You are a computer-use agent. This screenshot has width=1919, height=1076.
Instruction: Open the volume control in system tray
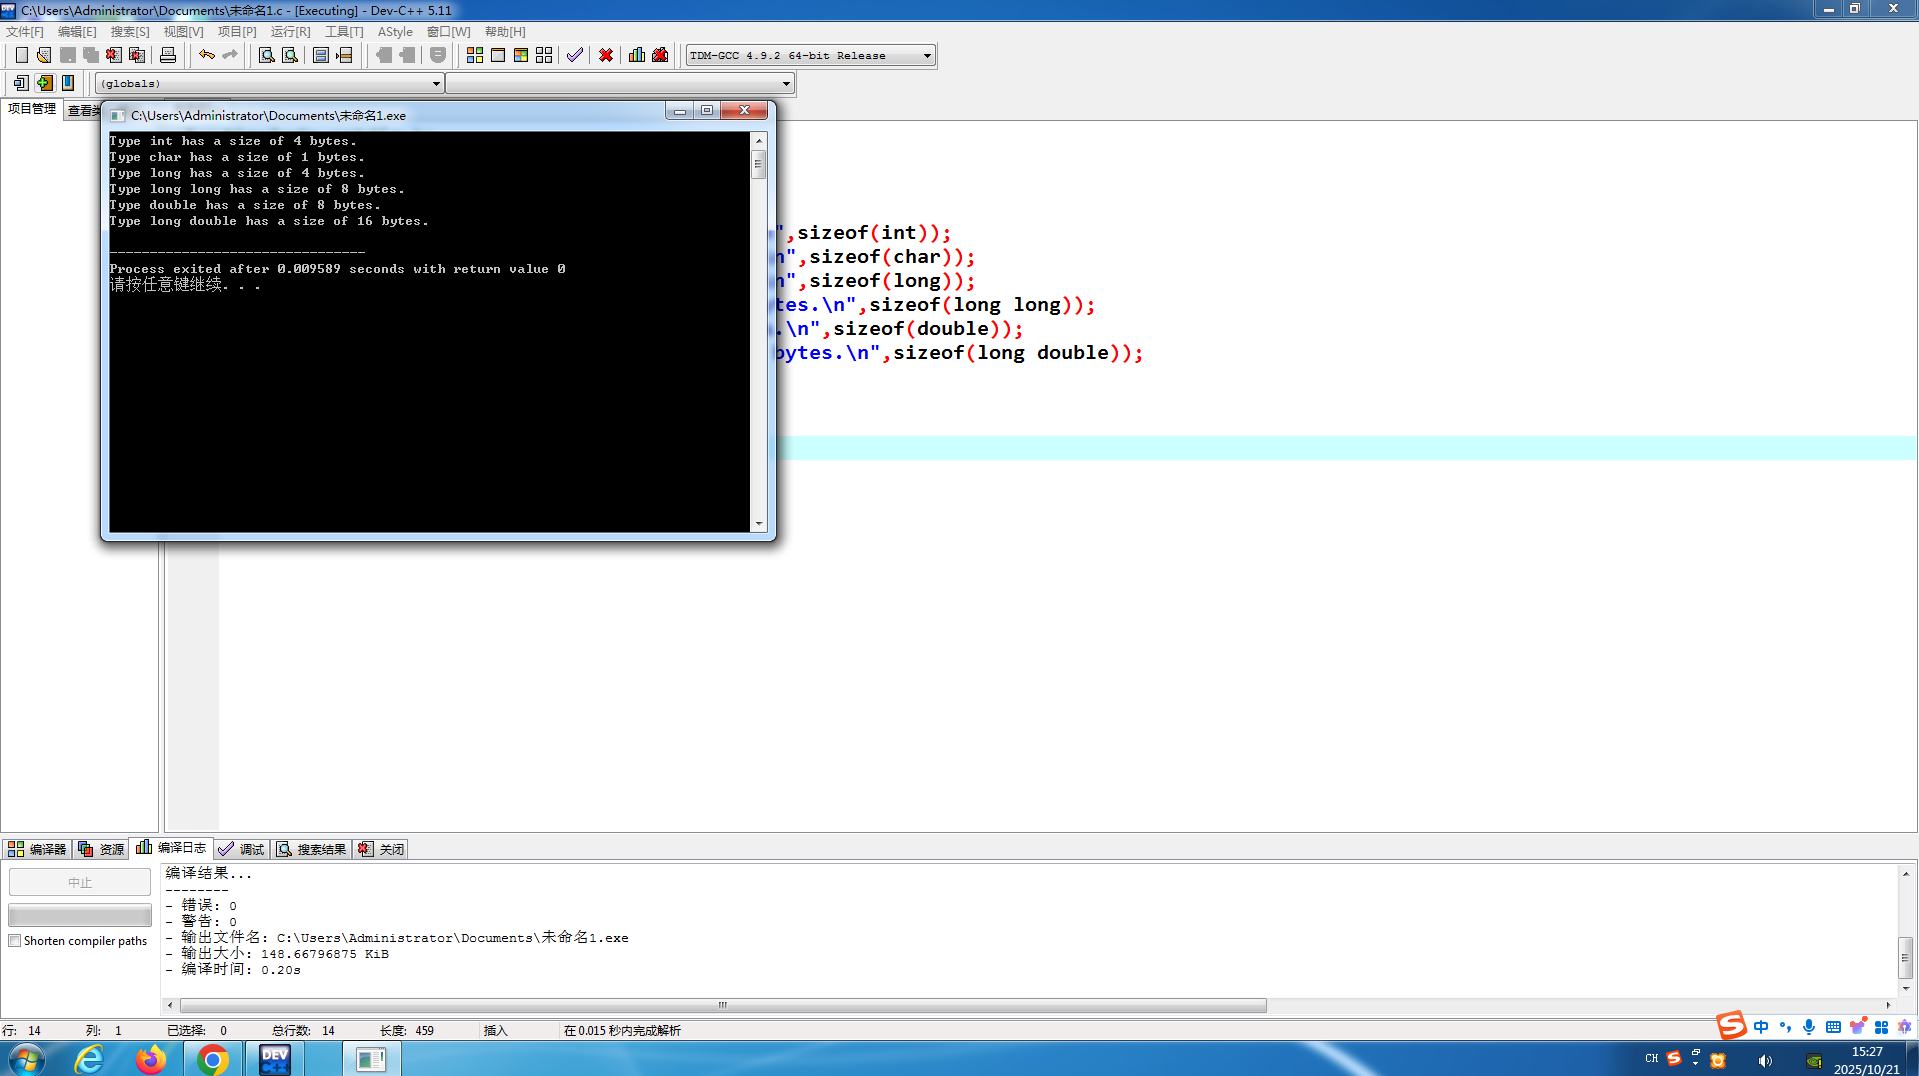click(x=1765, y=1060)
